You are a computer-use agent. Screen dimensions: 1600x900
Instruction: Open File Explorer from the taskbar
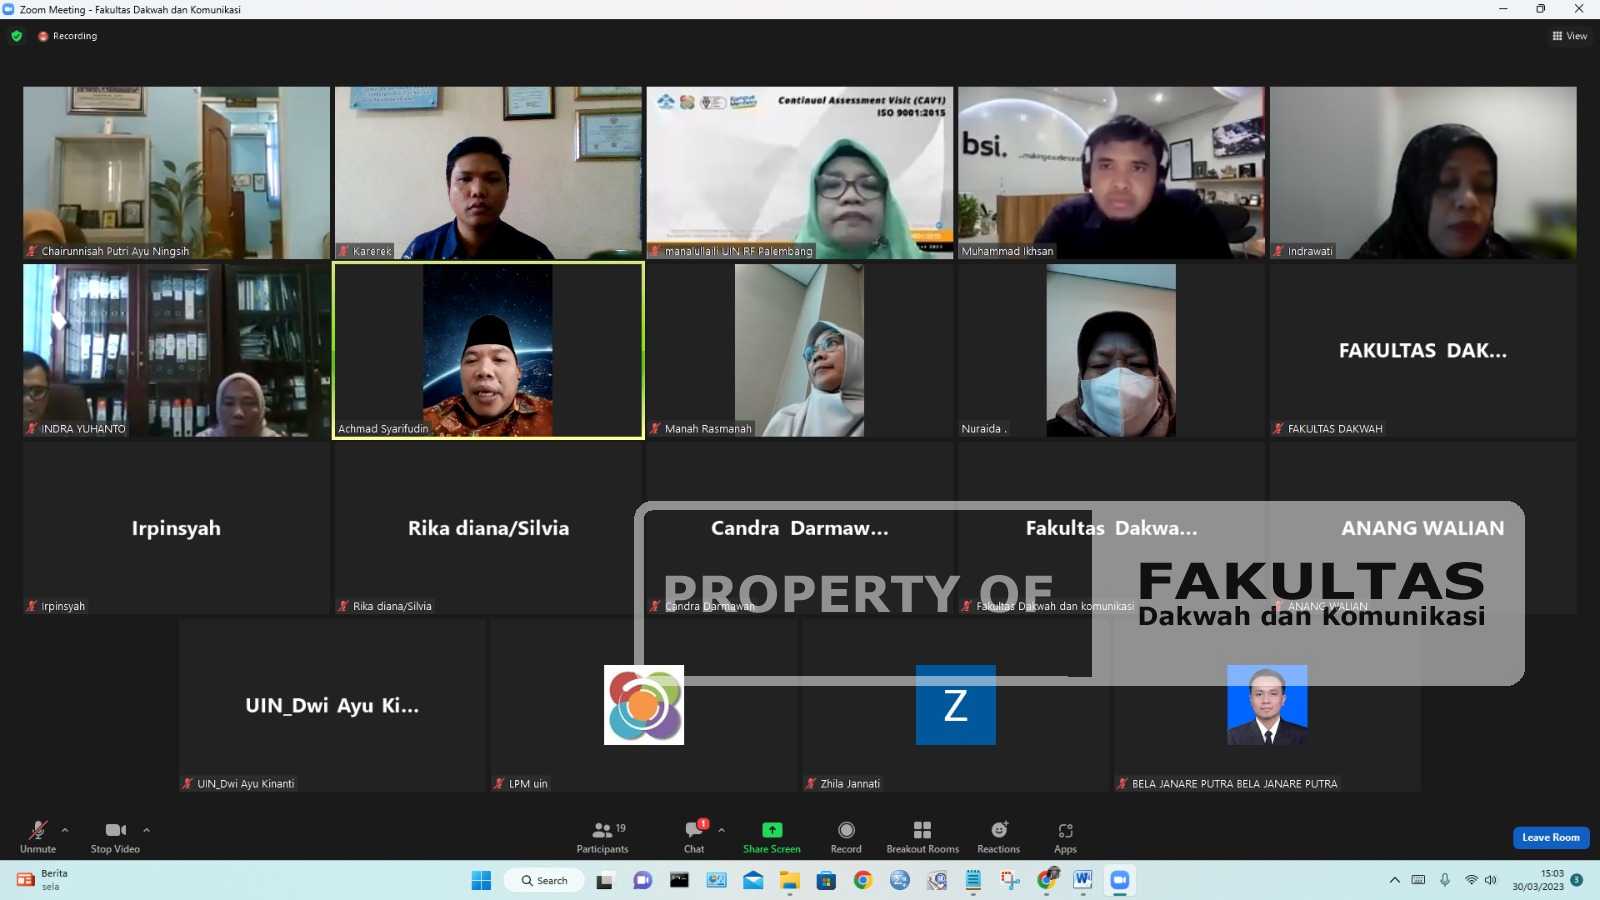click(x=790, y=880)
